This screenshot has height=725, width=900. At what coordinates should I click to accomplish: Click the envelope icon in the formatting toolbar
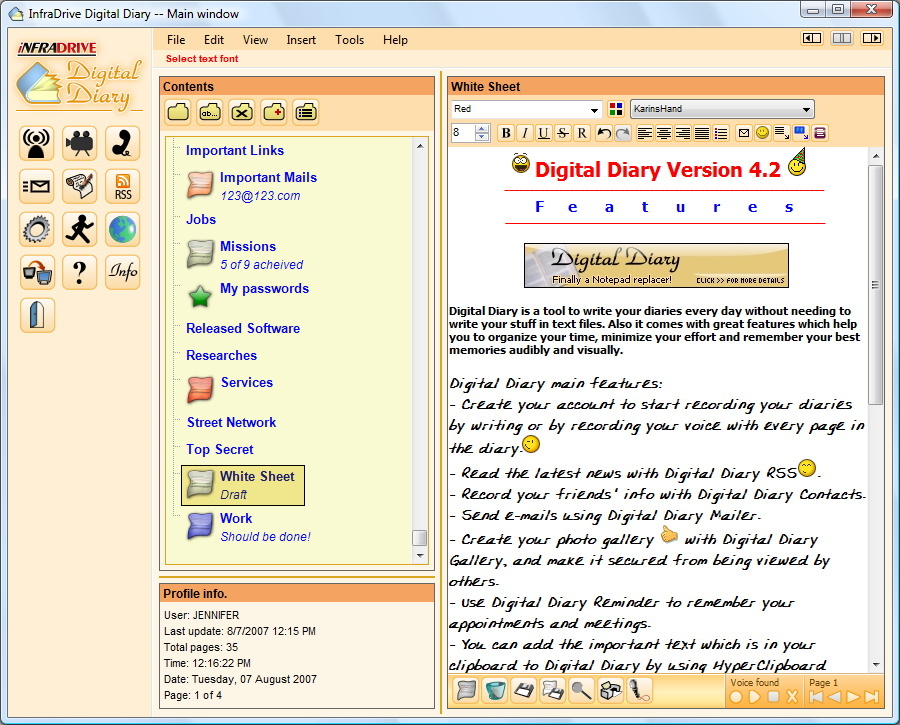tap(743, 133)
